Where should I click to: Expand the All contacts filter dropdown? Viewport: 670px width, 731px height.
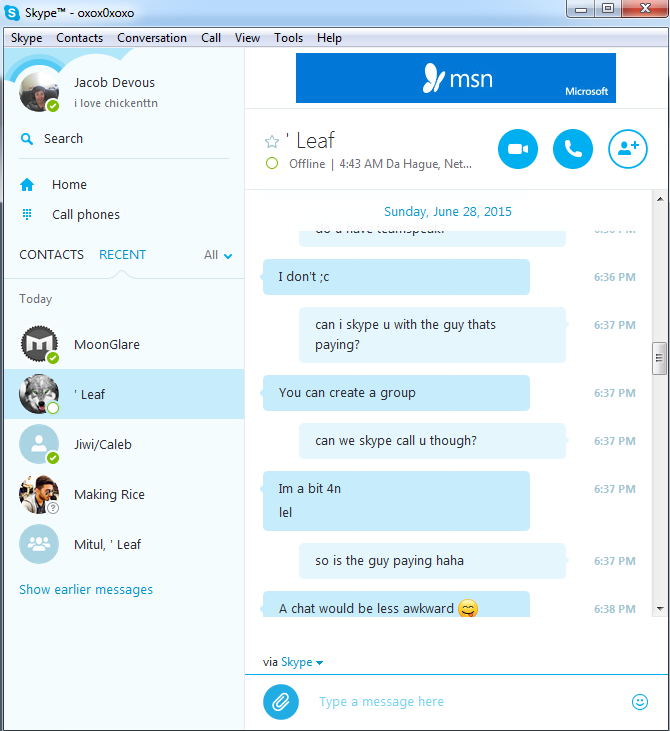click(x=218, y=255)
